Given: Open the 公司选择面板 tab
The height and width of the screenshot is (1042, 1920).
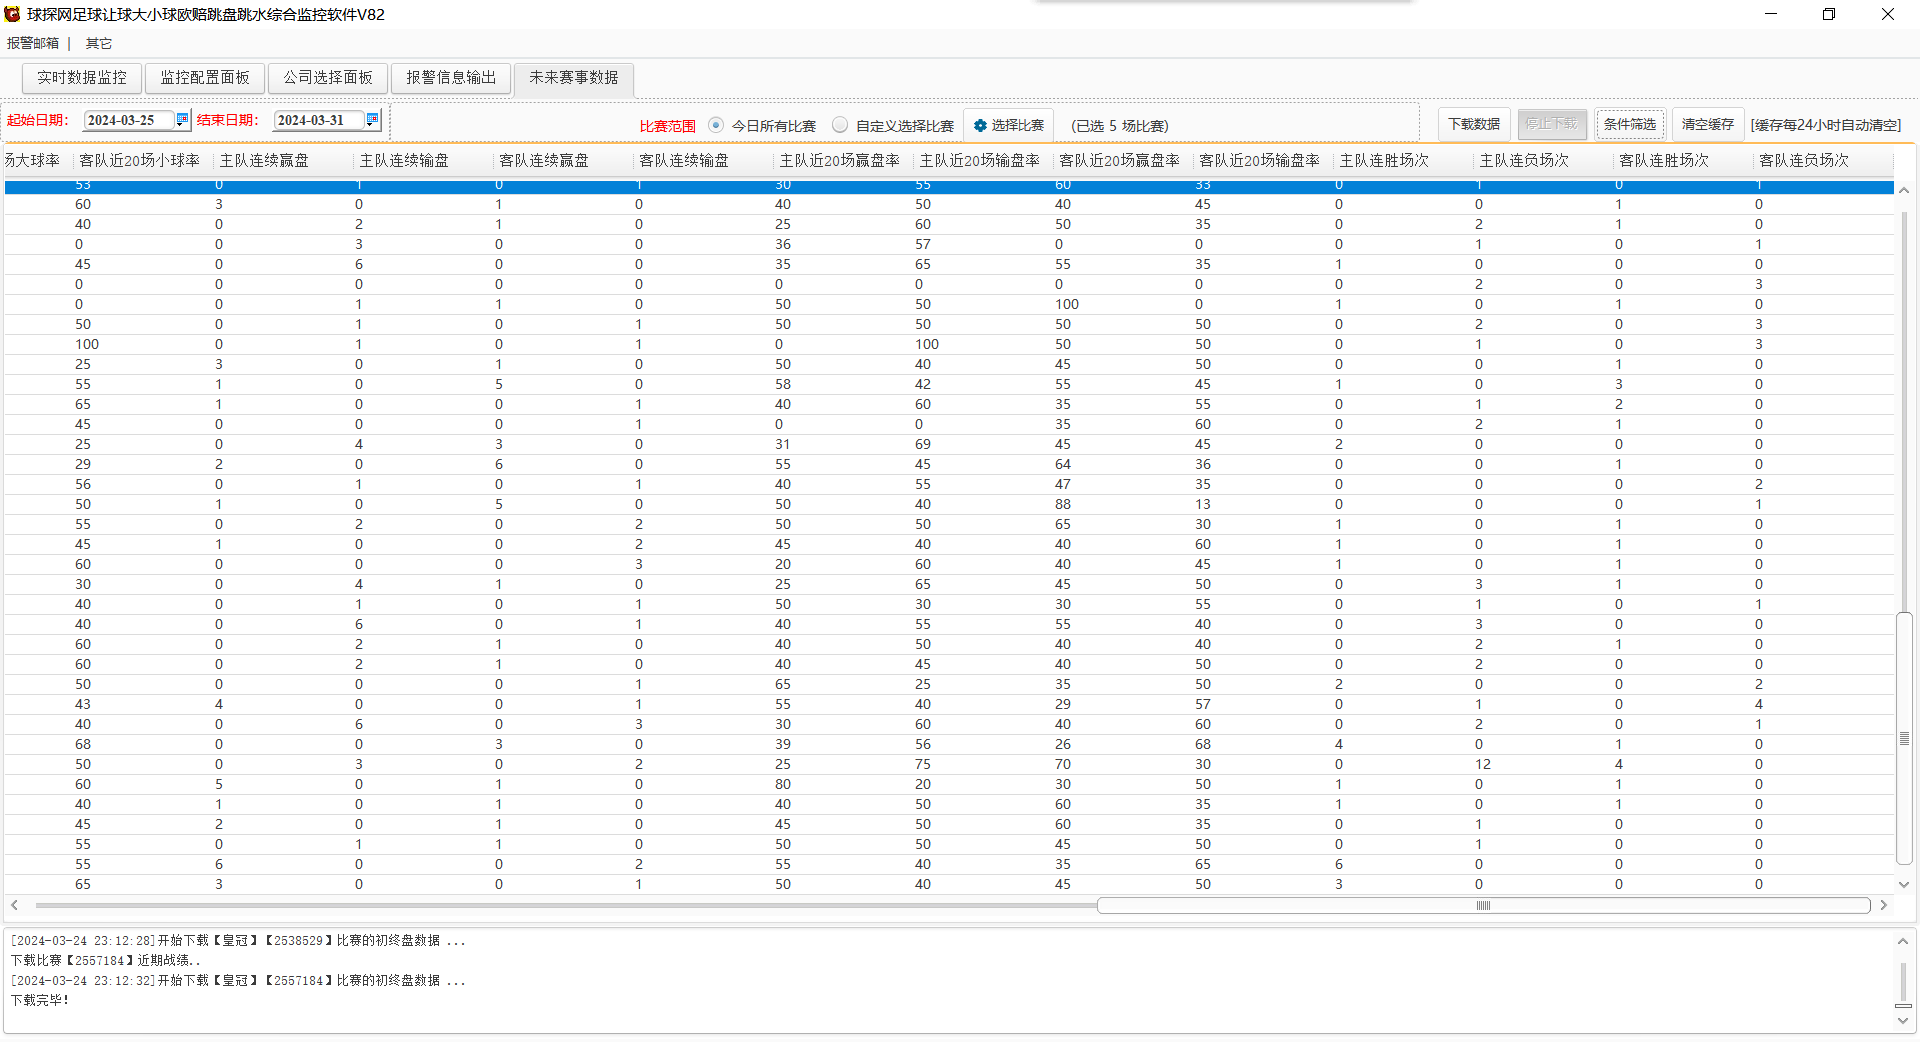Looking at the screenshot, I should click(328, 78).
